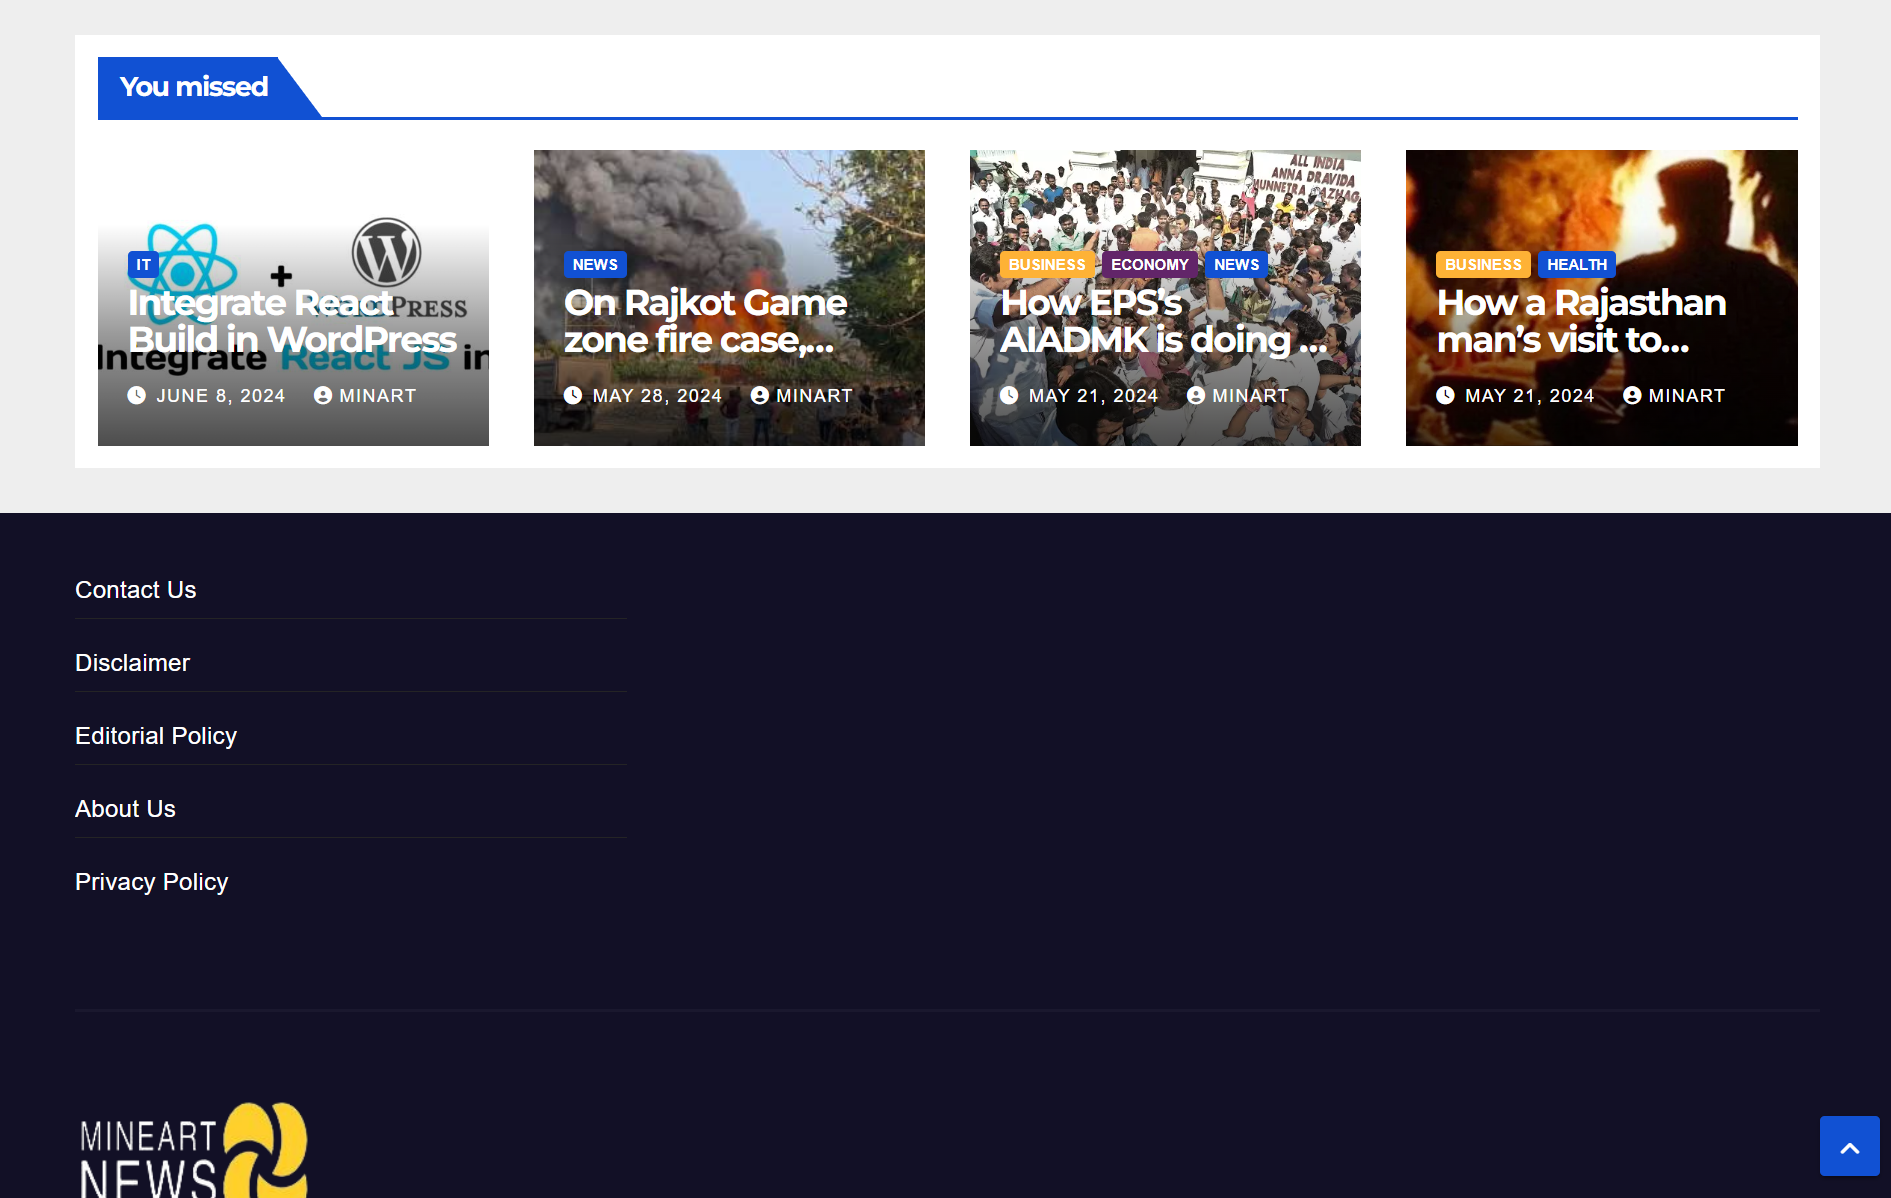Click the Mineart News footer logo

coord(194,1150)
